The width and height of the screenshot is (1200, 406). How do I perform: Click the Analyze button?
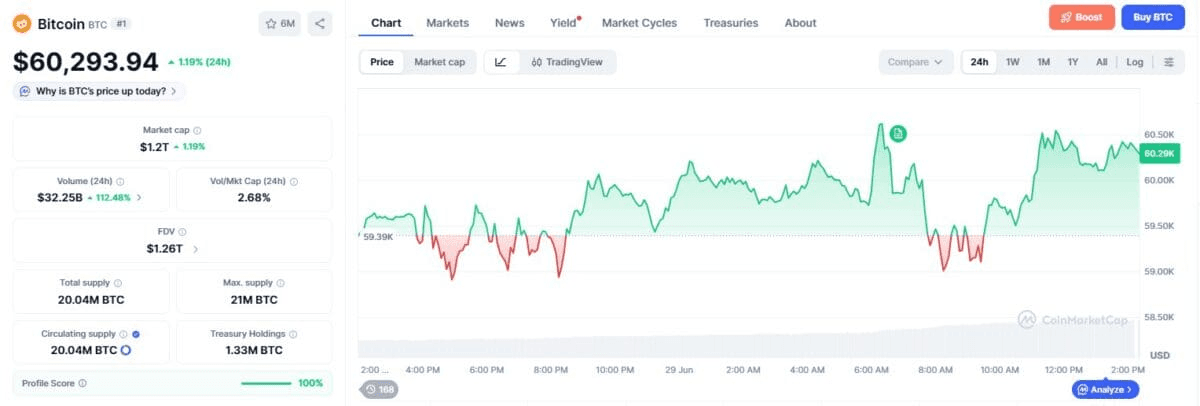pyautogui.click(x=1105, y=389)
